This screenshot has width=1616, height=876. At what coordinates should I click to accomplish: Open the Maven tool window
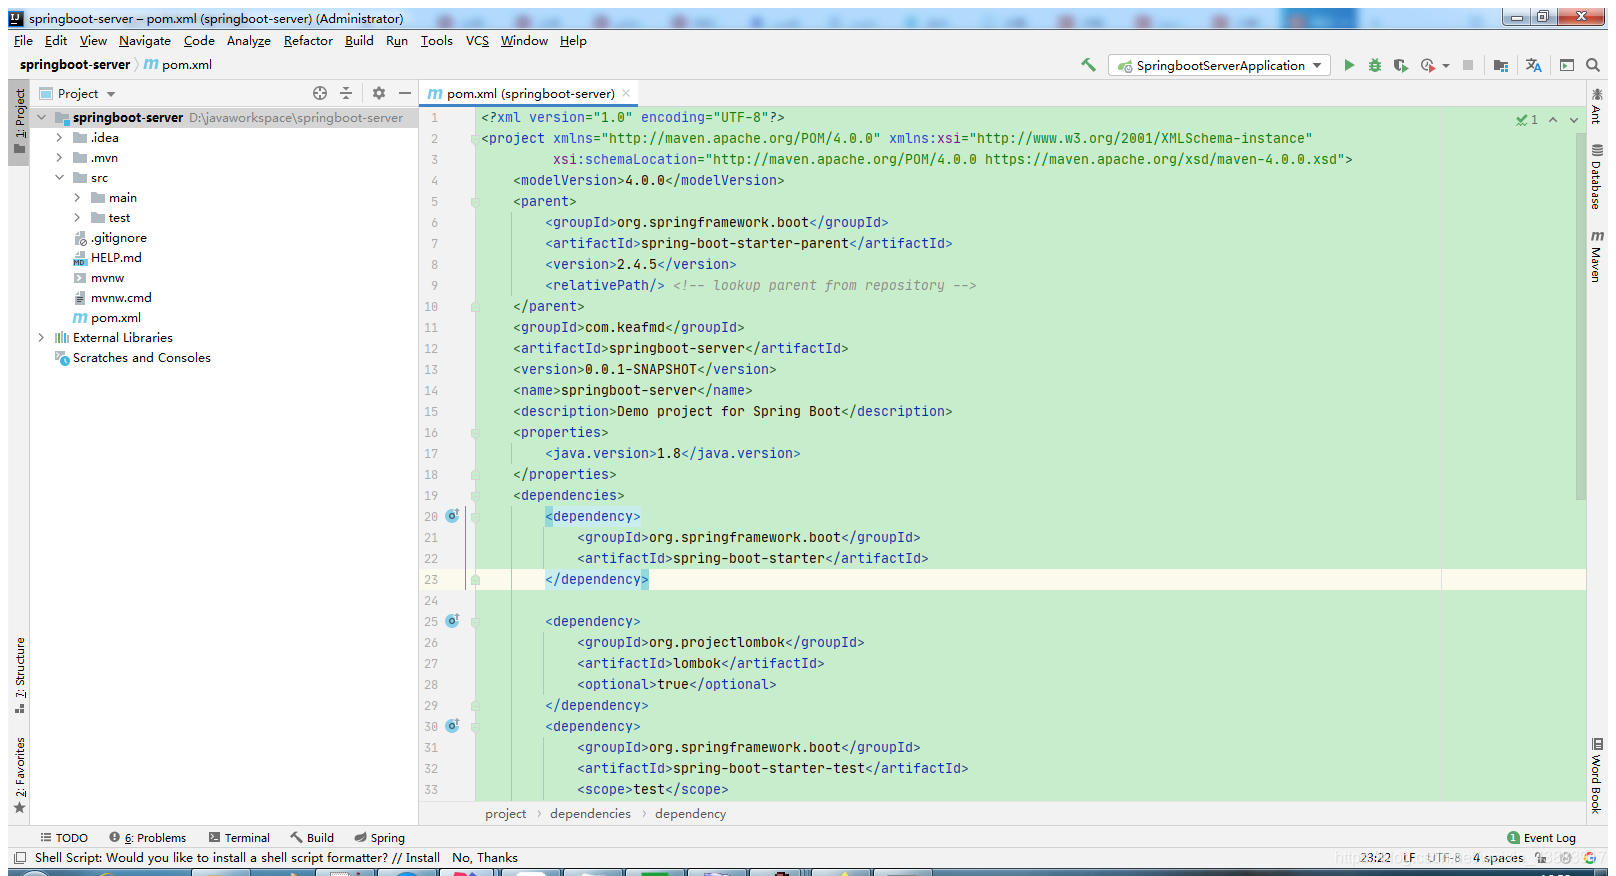click(1597, 256)
